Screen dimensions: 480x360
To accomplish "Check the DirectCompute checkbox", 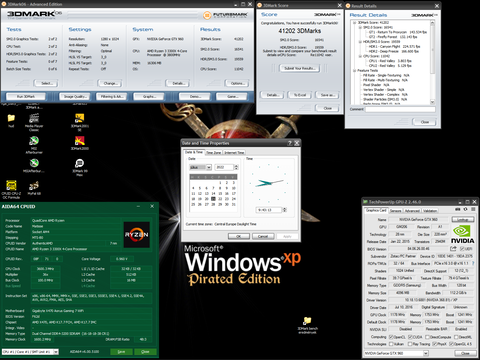I will (x=428, y=337).
